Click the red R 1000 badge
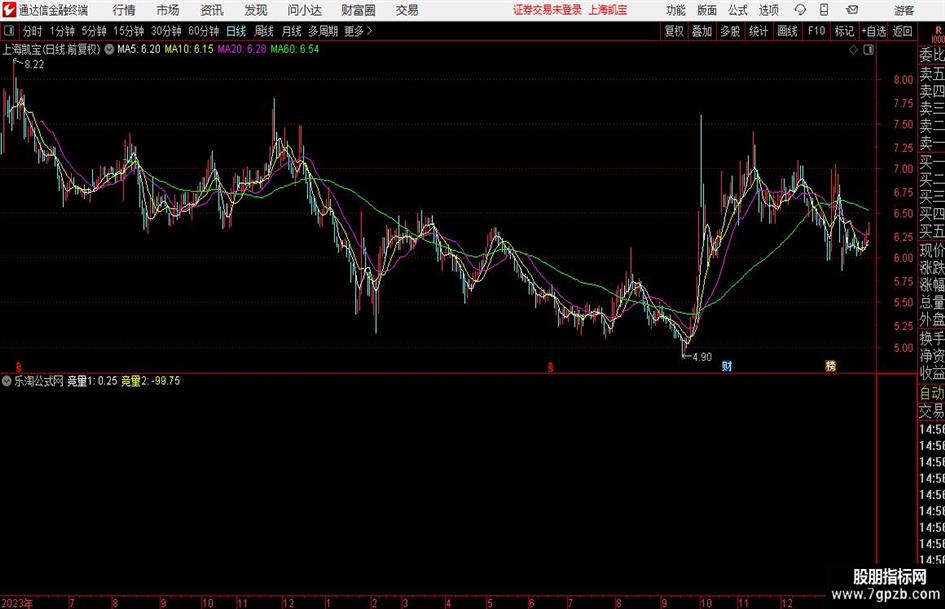This screenshot has height=609, width=945. (x=937, y=34)
